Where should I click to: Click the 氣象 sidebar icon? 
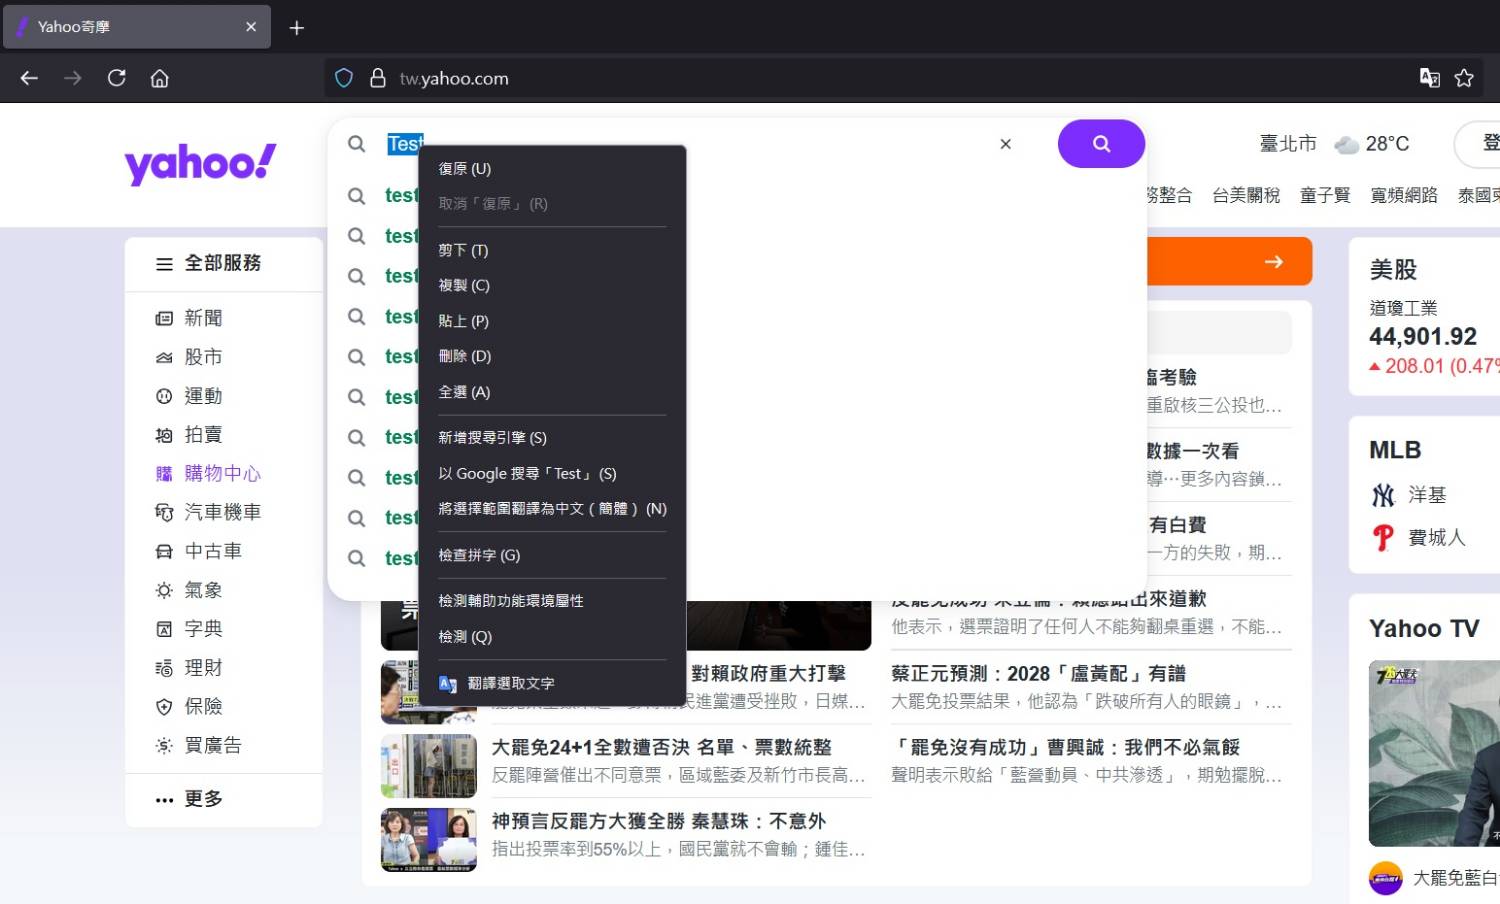coord(164,590)
